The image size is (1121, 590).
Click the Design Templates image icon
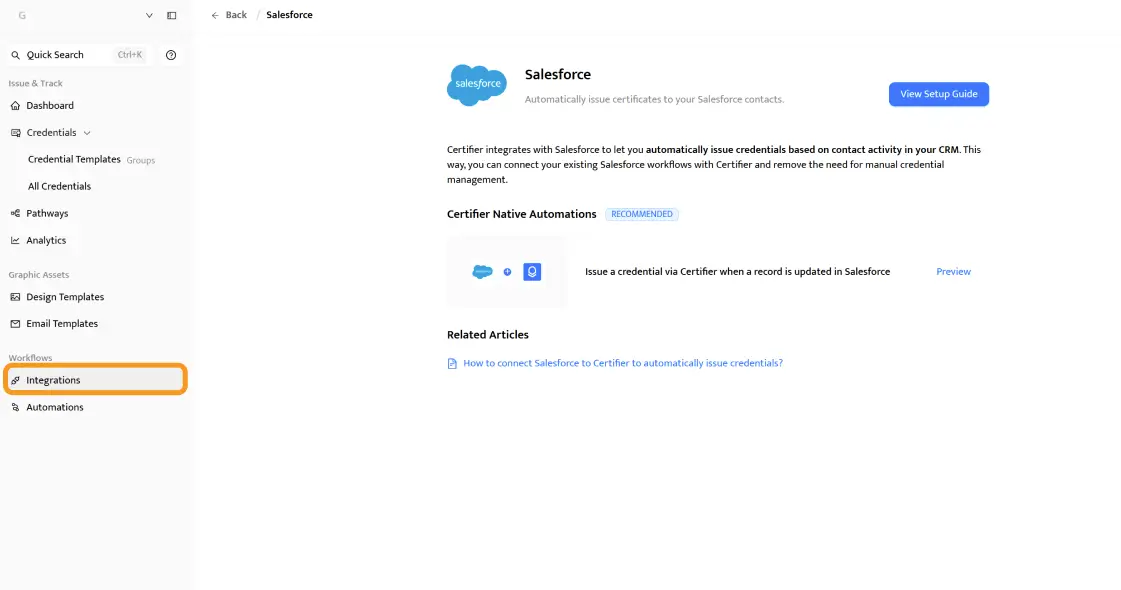(x=15, y=297)
